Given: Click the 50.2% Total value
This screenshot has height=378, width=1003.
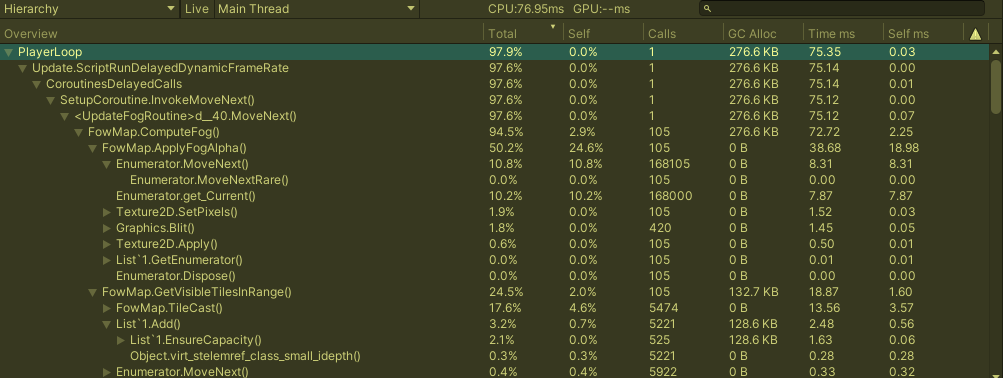Looking at the screenshot, I should [x=506, y=148].
